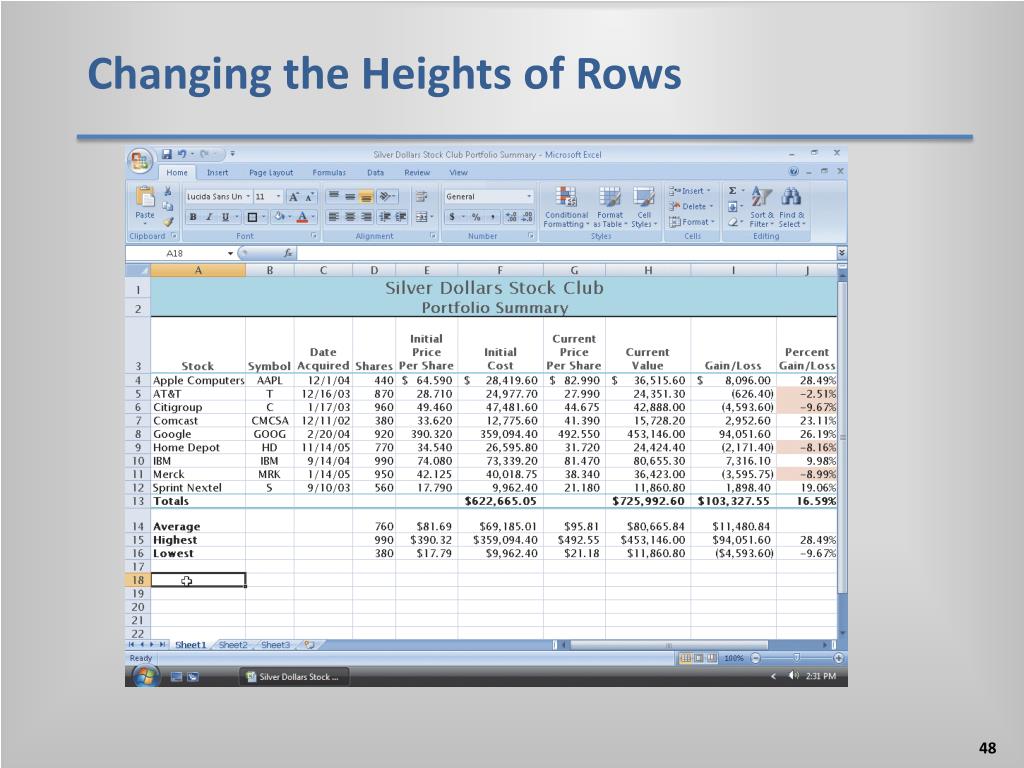Open the Customize Quick Access Toolbar dropdown
The width and height of the screenshot is (1024, 768).
point(232,154)
